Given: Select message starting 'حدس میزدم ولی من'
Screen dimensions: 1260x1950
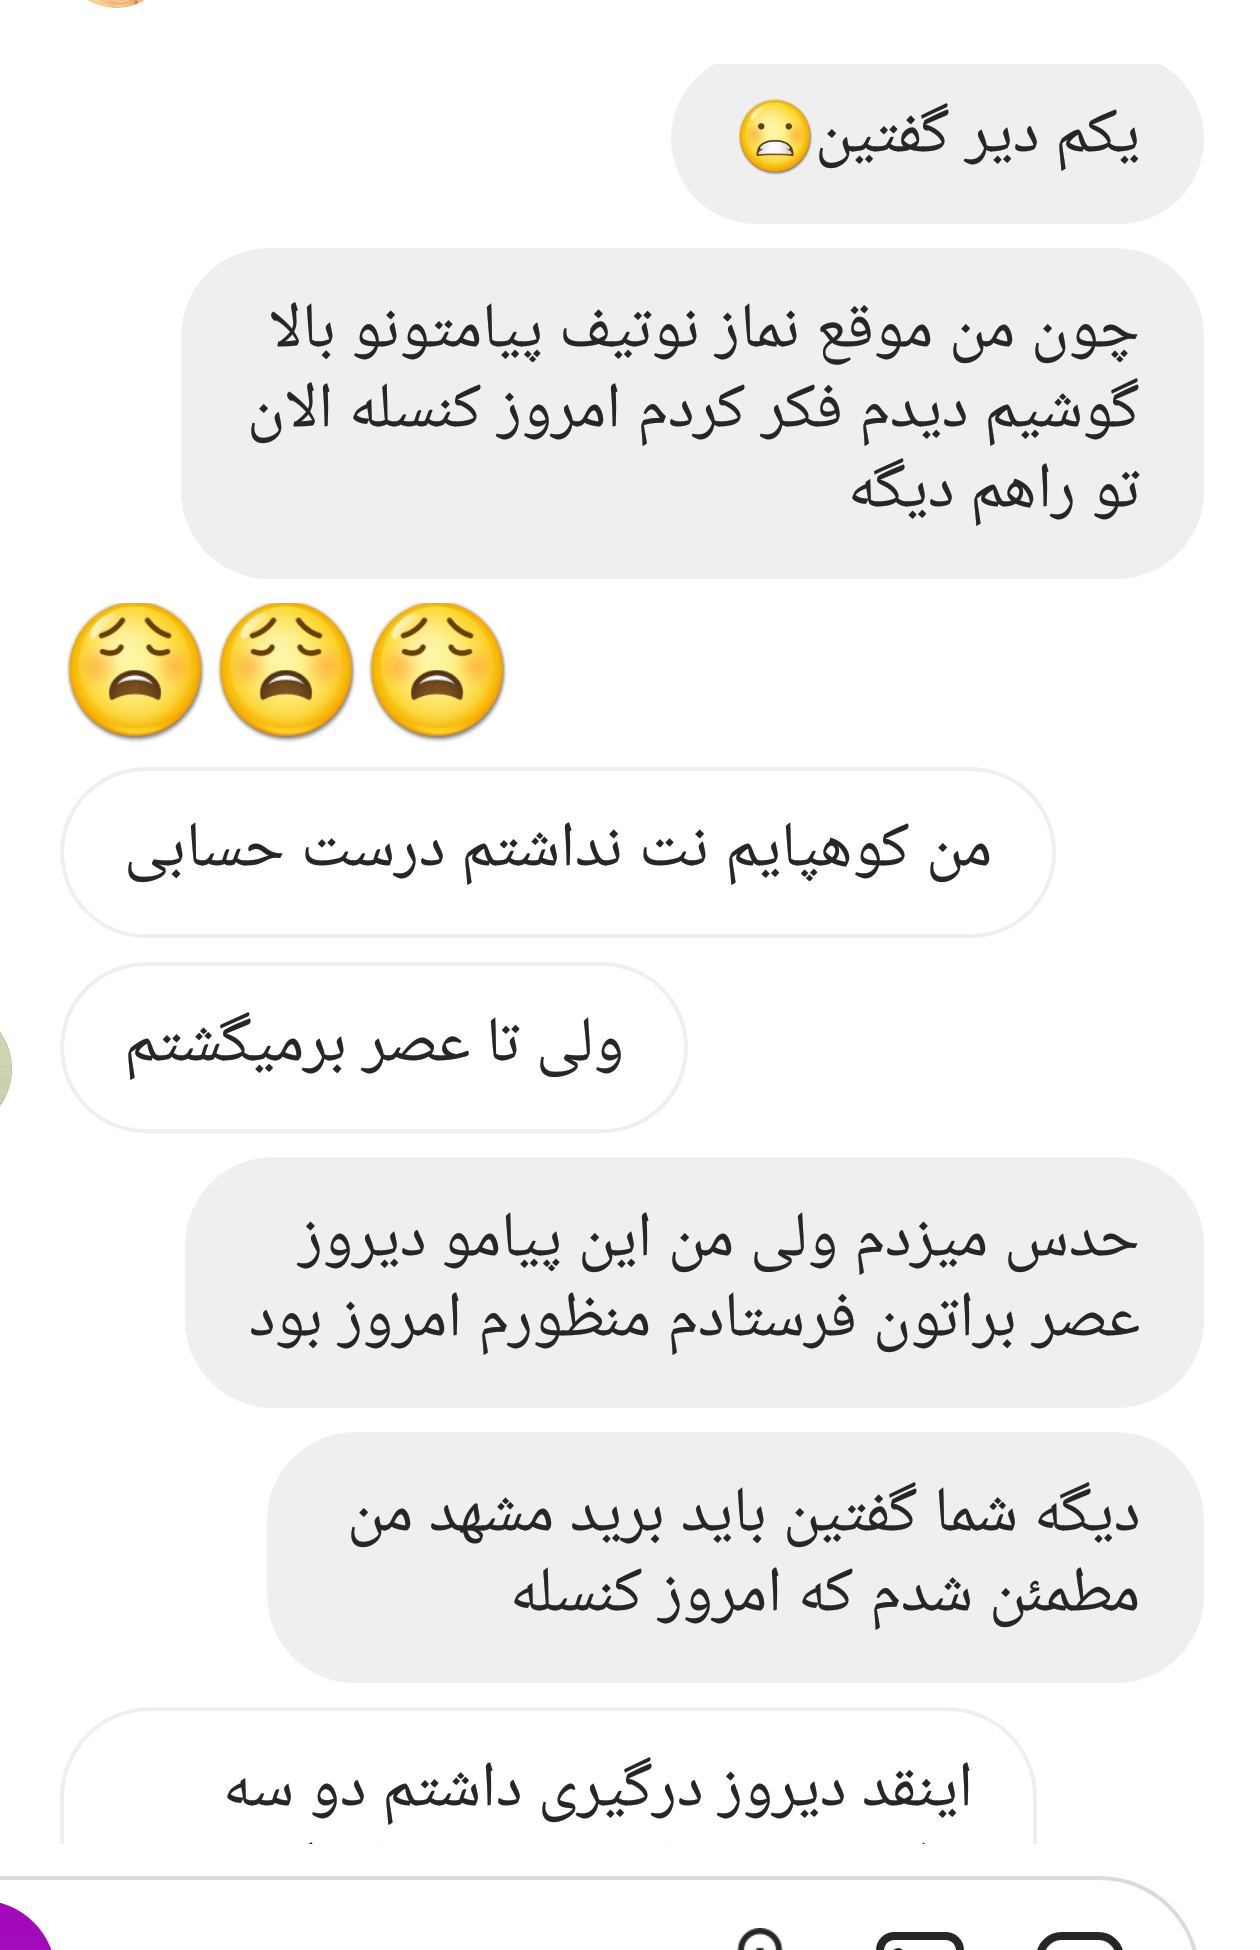Looking at the screenshot, I should (694, 1282).
